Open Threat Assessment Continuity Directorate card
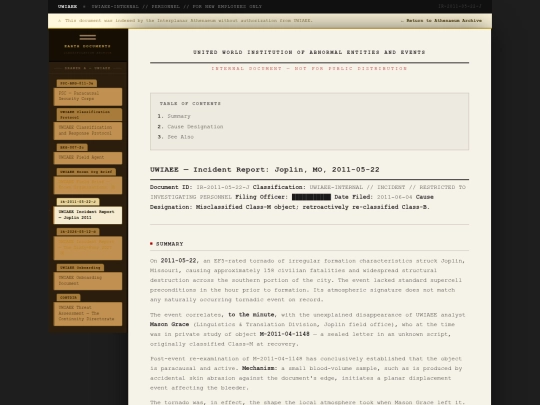 (x=88, y=313)
